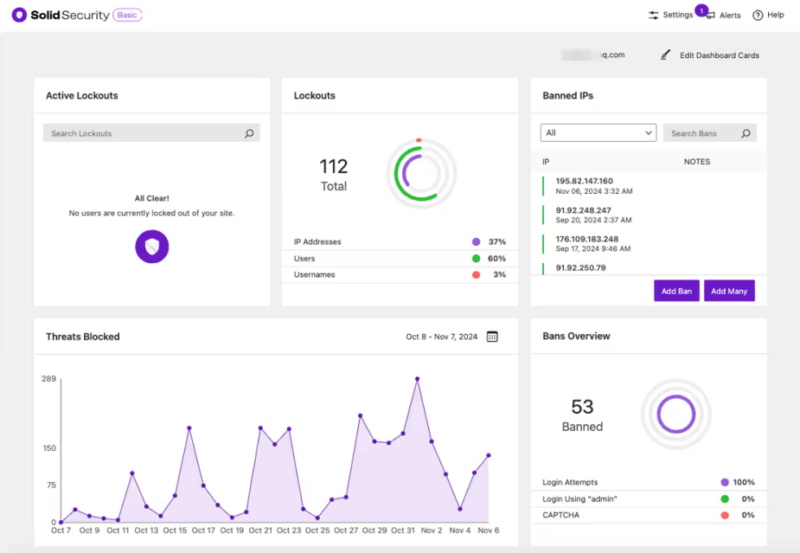Click the Sep 20, 2024 2:37 AM timestamp
This screenshot has width=800, height=553.
593,220
